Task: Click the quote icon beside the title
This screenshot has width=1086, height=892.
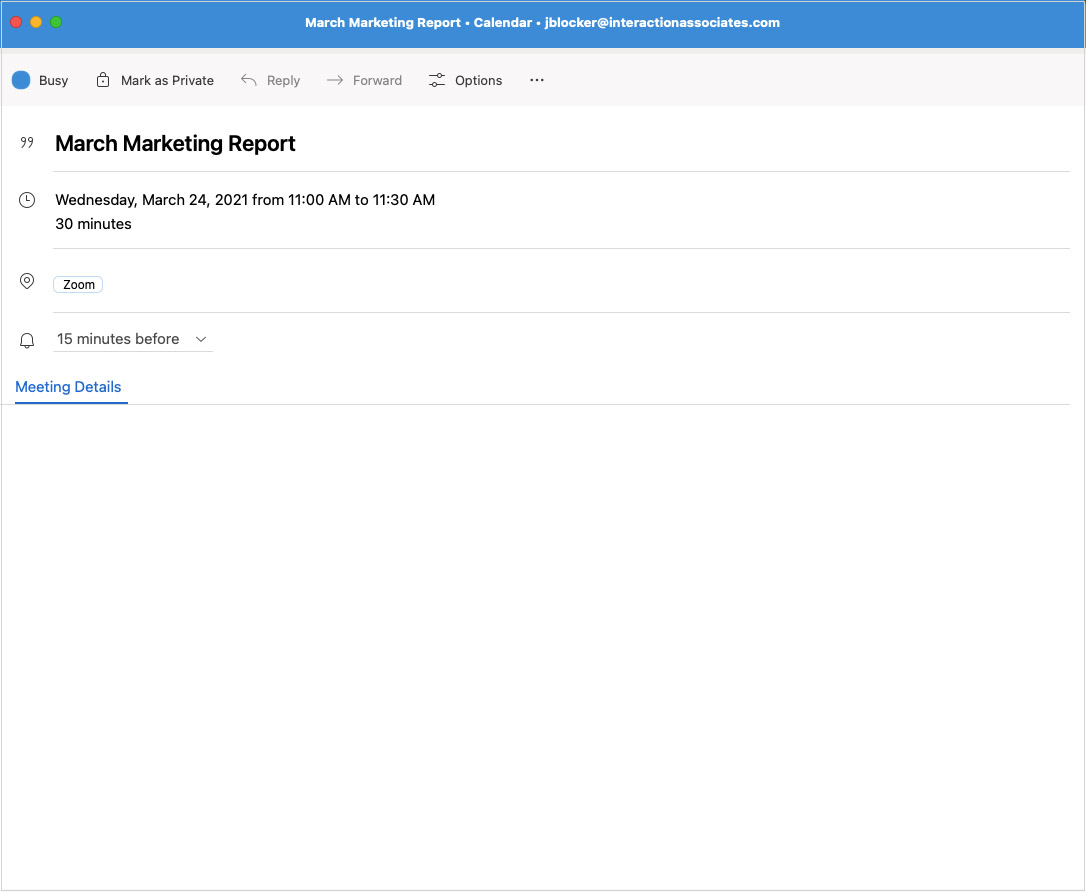Action: [x=27, y=143]
